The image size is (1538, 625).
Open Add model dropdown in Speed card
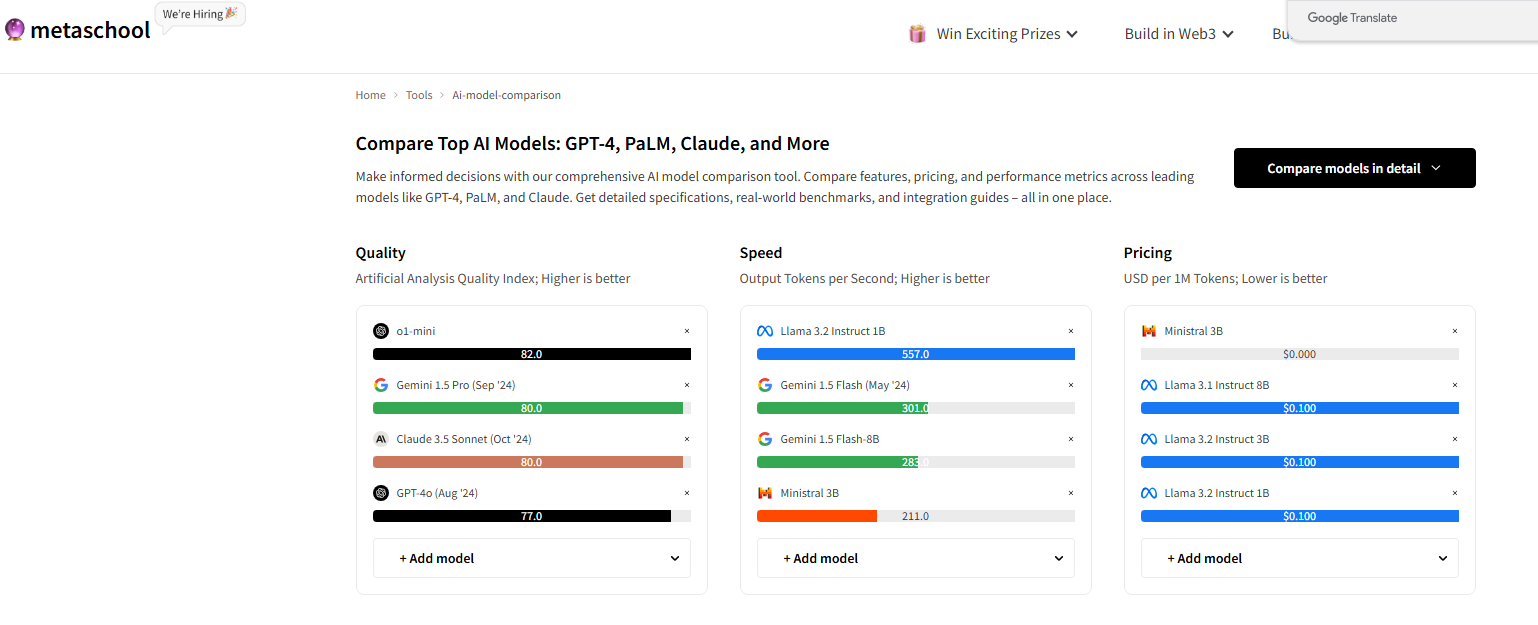tap(916, 558)
